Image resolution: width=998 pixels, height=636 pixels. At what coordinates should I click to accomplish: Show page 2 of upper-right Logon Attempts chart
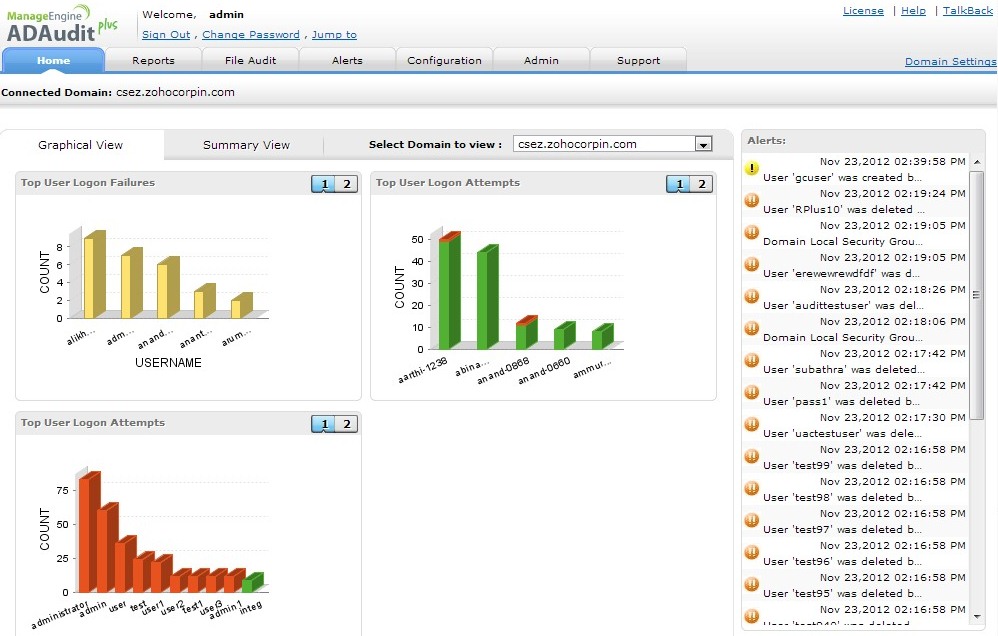tap(702, 184)
